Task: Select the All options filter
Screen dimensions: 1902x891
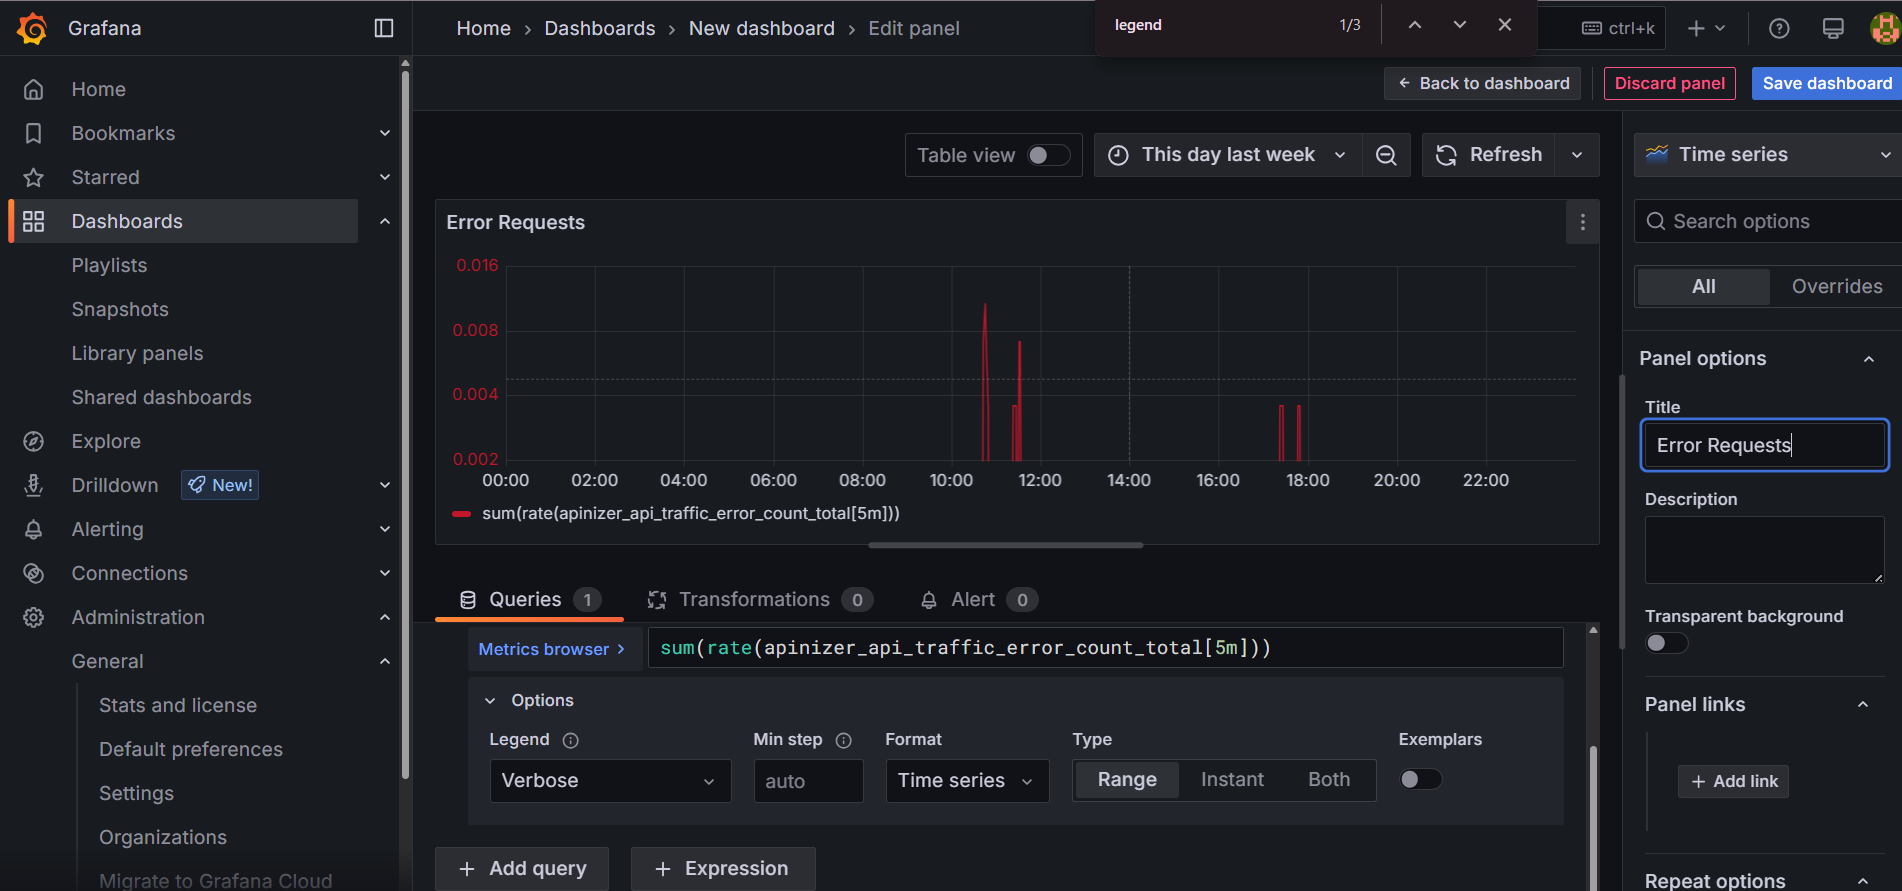Action: 1703,287
